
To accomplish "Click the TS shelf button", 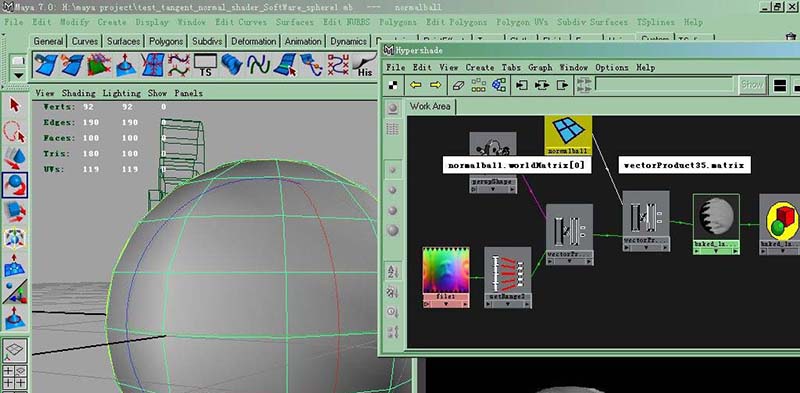I will tap(205, 65).
